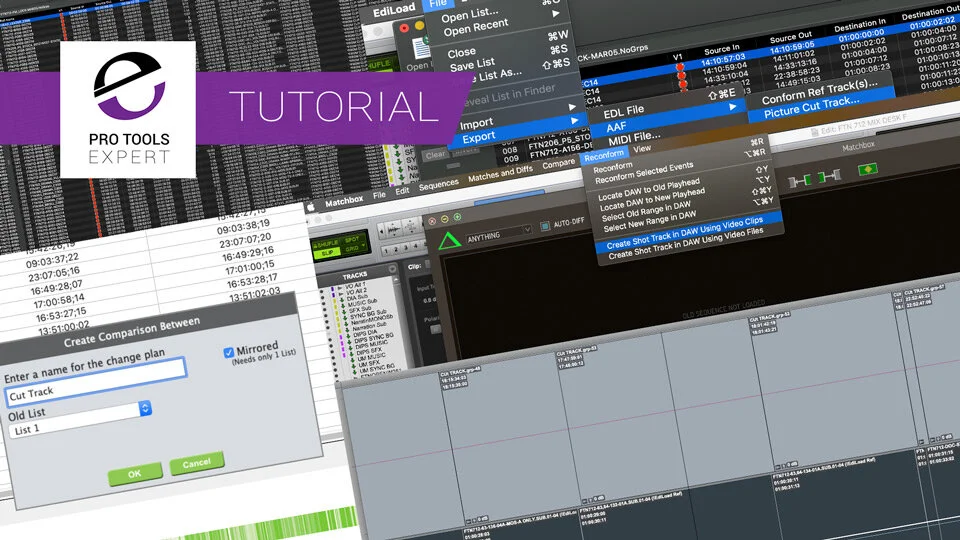The width and height of the screenshot is (960, 540).
Task: Click the green OK button
Action: pyautogui.click(x=135, y=474)
